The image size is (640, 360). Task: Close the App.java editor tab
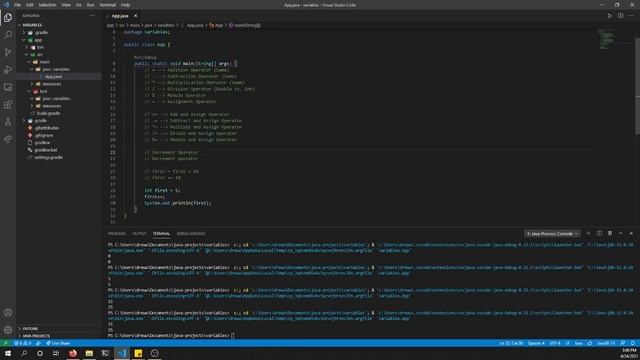[136, 16]
